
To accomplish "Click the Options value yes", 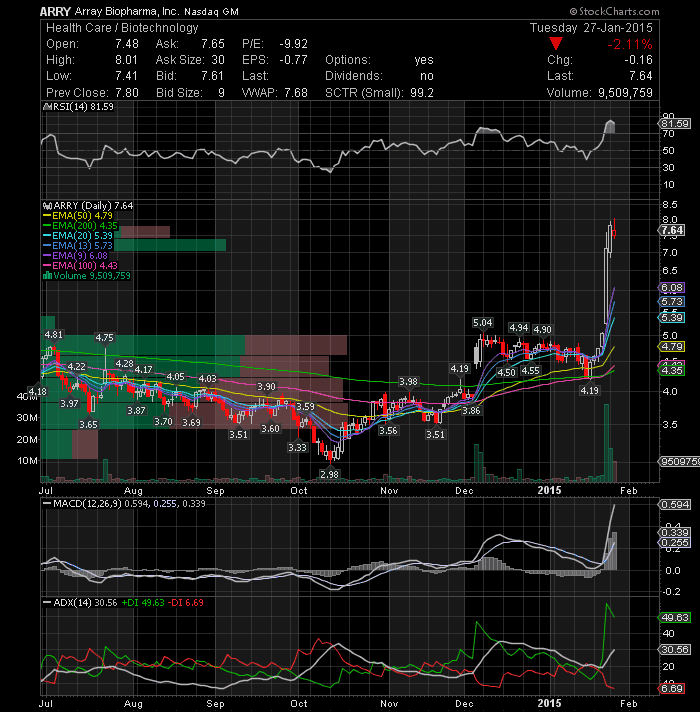I will coord(424,60).
